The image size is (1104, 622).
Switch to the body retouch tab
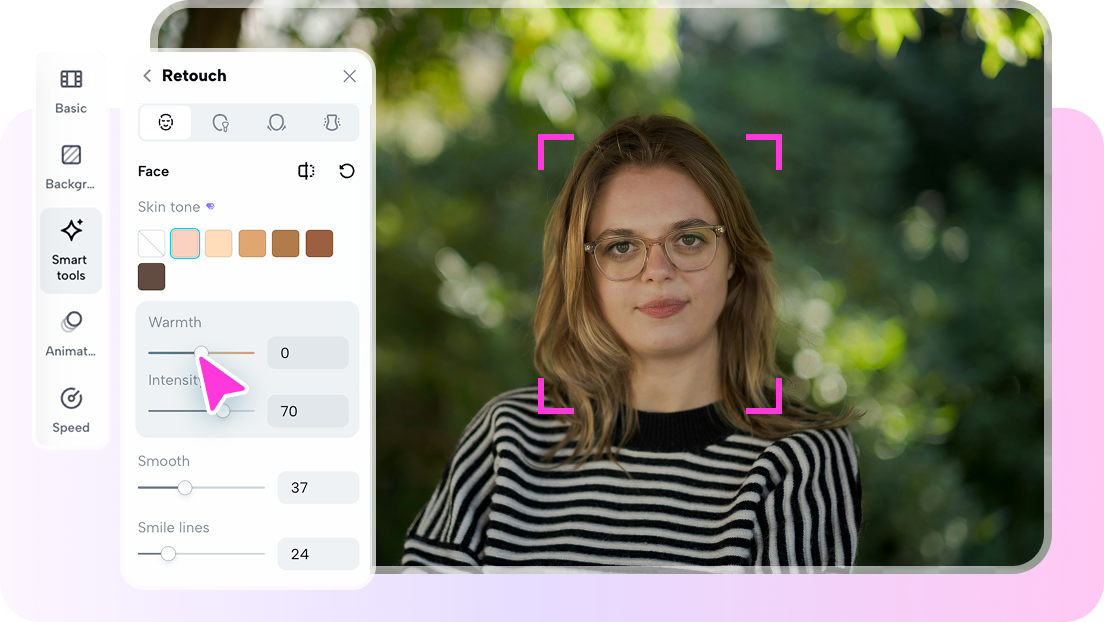pos(332,123)
